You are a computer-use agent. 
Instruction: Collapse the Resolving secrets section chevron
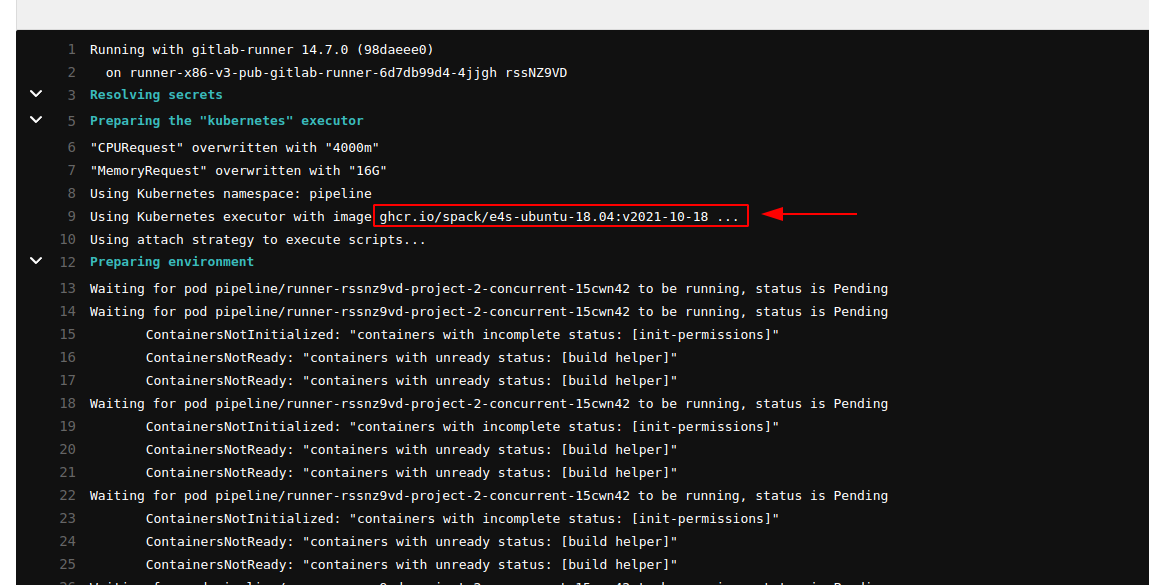pos(36,94)
